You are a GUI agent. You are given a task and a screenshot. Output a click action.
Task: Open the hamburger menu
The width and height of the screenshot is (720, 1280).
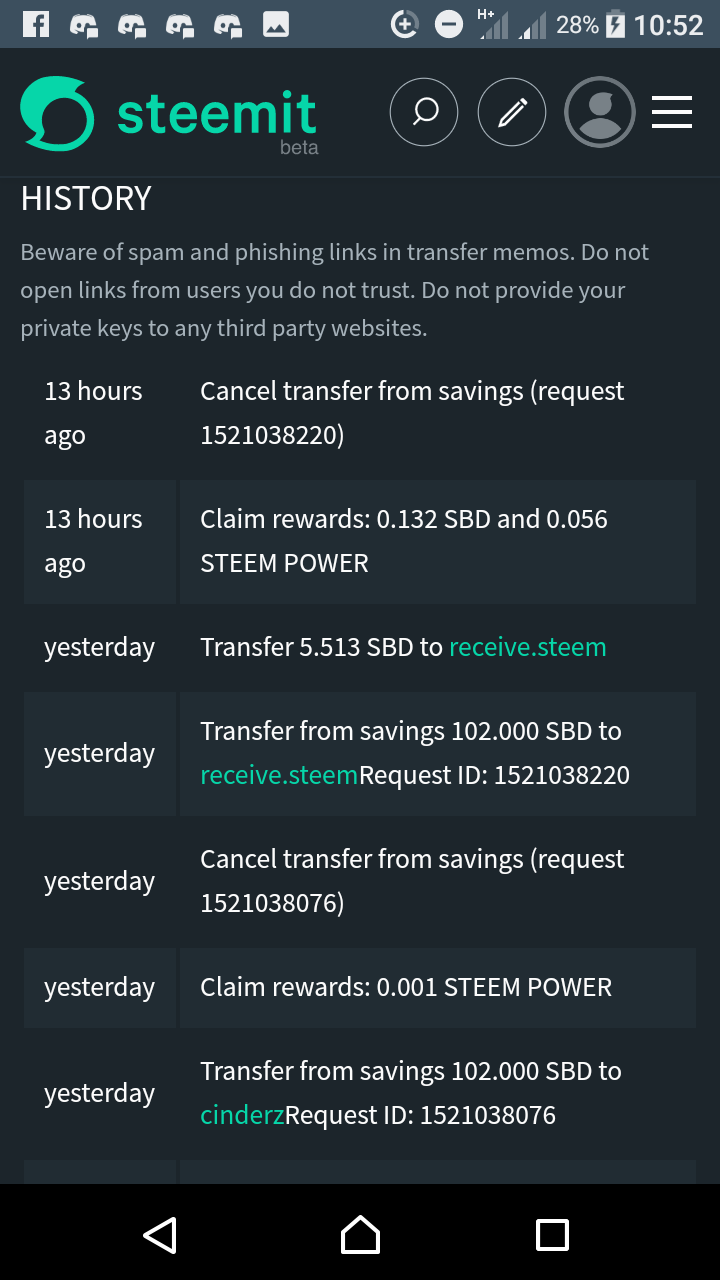point(672,112)
